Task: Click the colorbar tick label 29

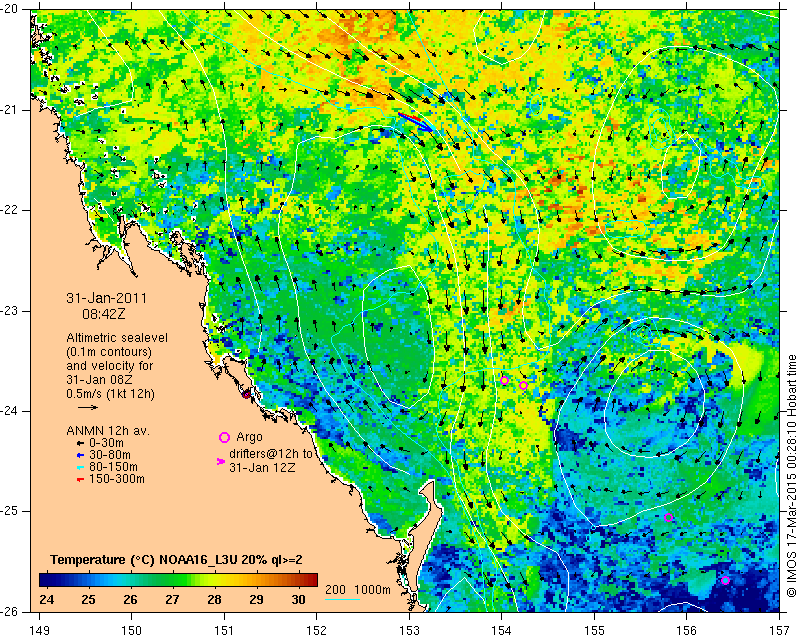Action: [256, 599]
